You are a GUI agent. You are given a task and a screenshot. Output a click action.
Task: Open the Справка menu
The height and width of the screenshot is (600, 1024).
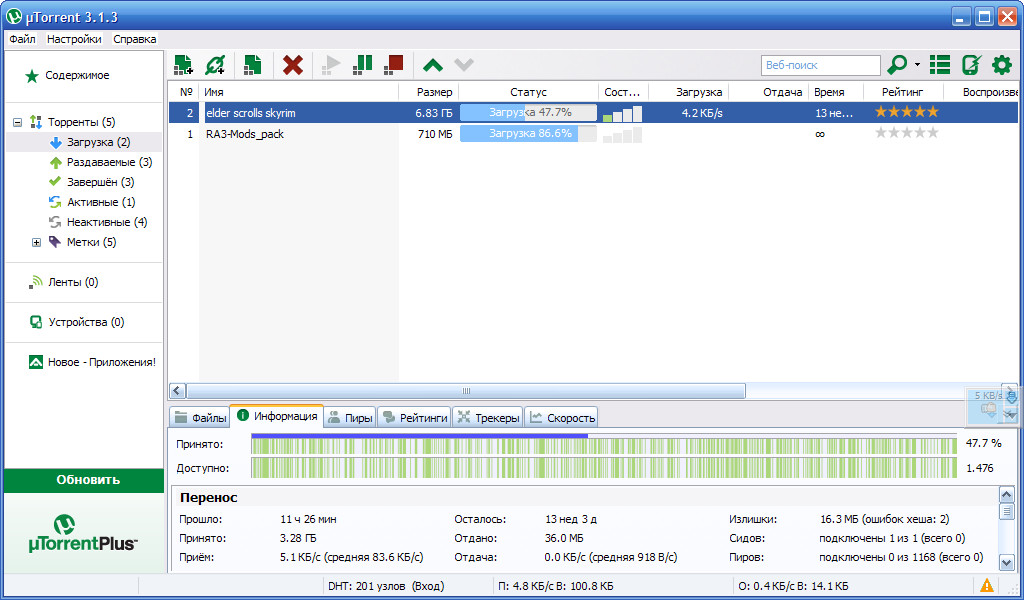click(135, 39)
